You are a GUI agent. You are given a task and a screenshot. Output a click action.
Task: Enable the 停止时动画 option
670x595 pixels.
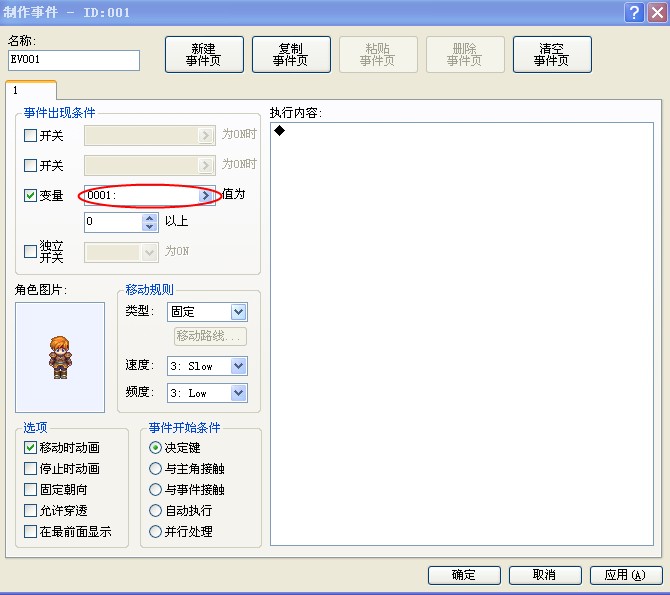tap(30, 468)
